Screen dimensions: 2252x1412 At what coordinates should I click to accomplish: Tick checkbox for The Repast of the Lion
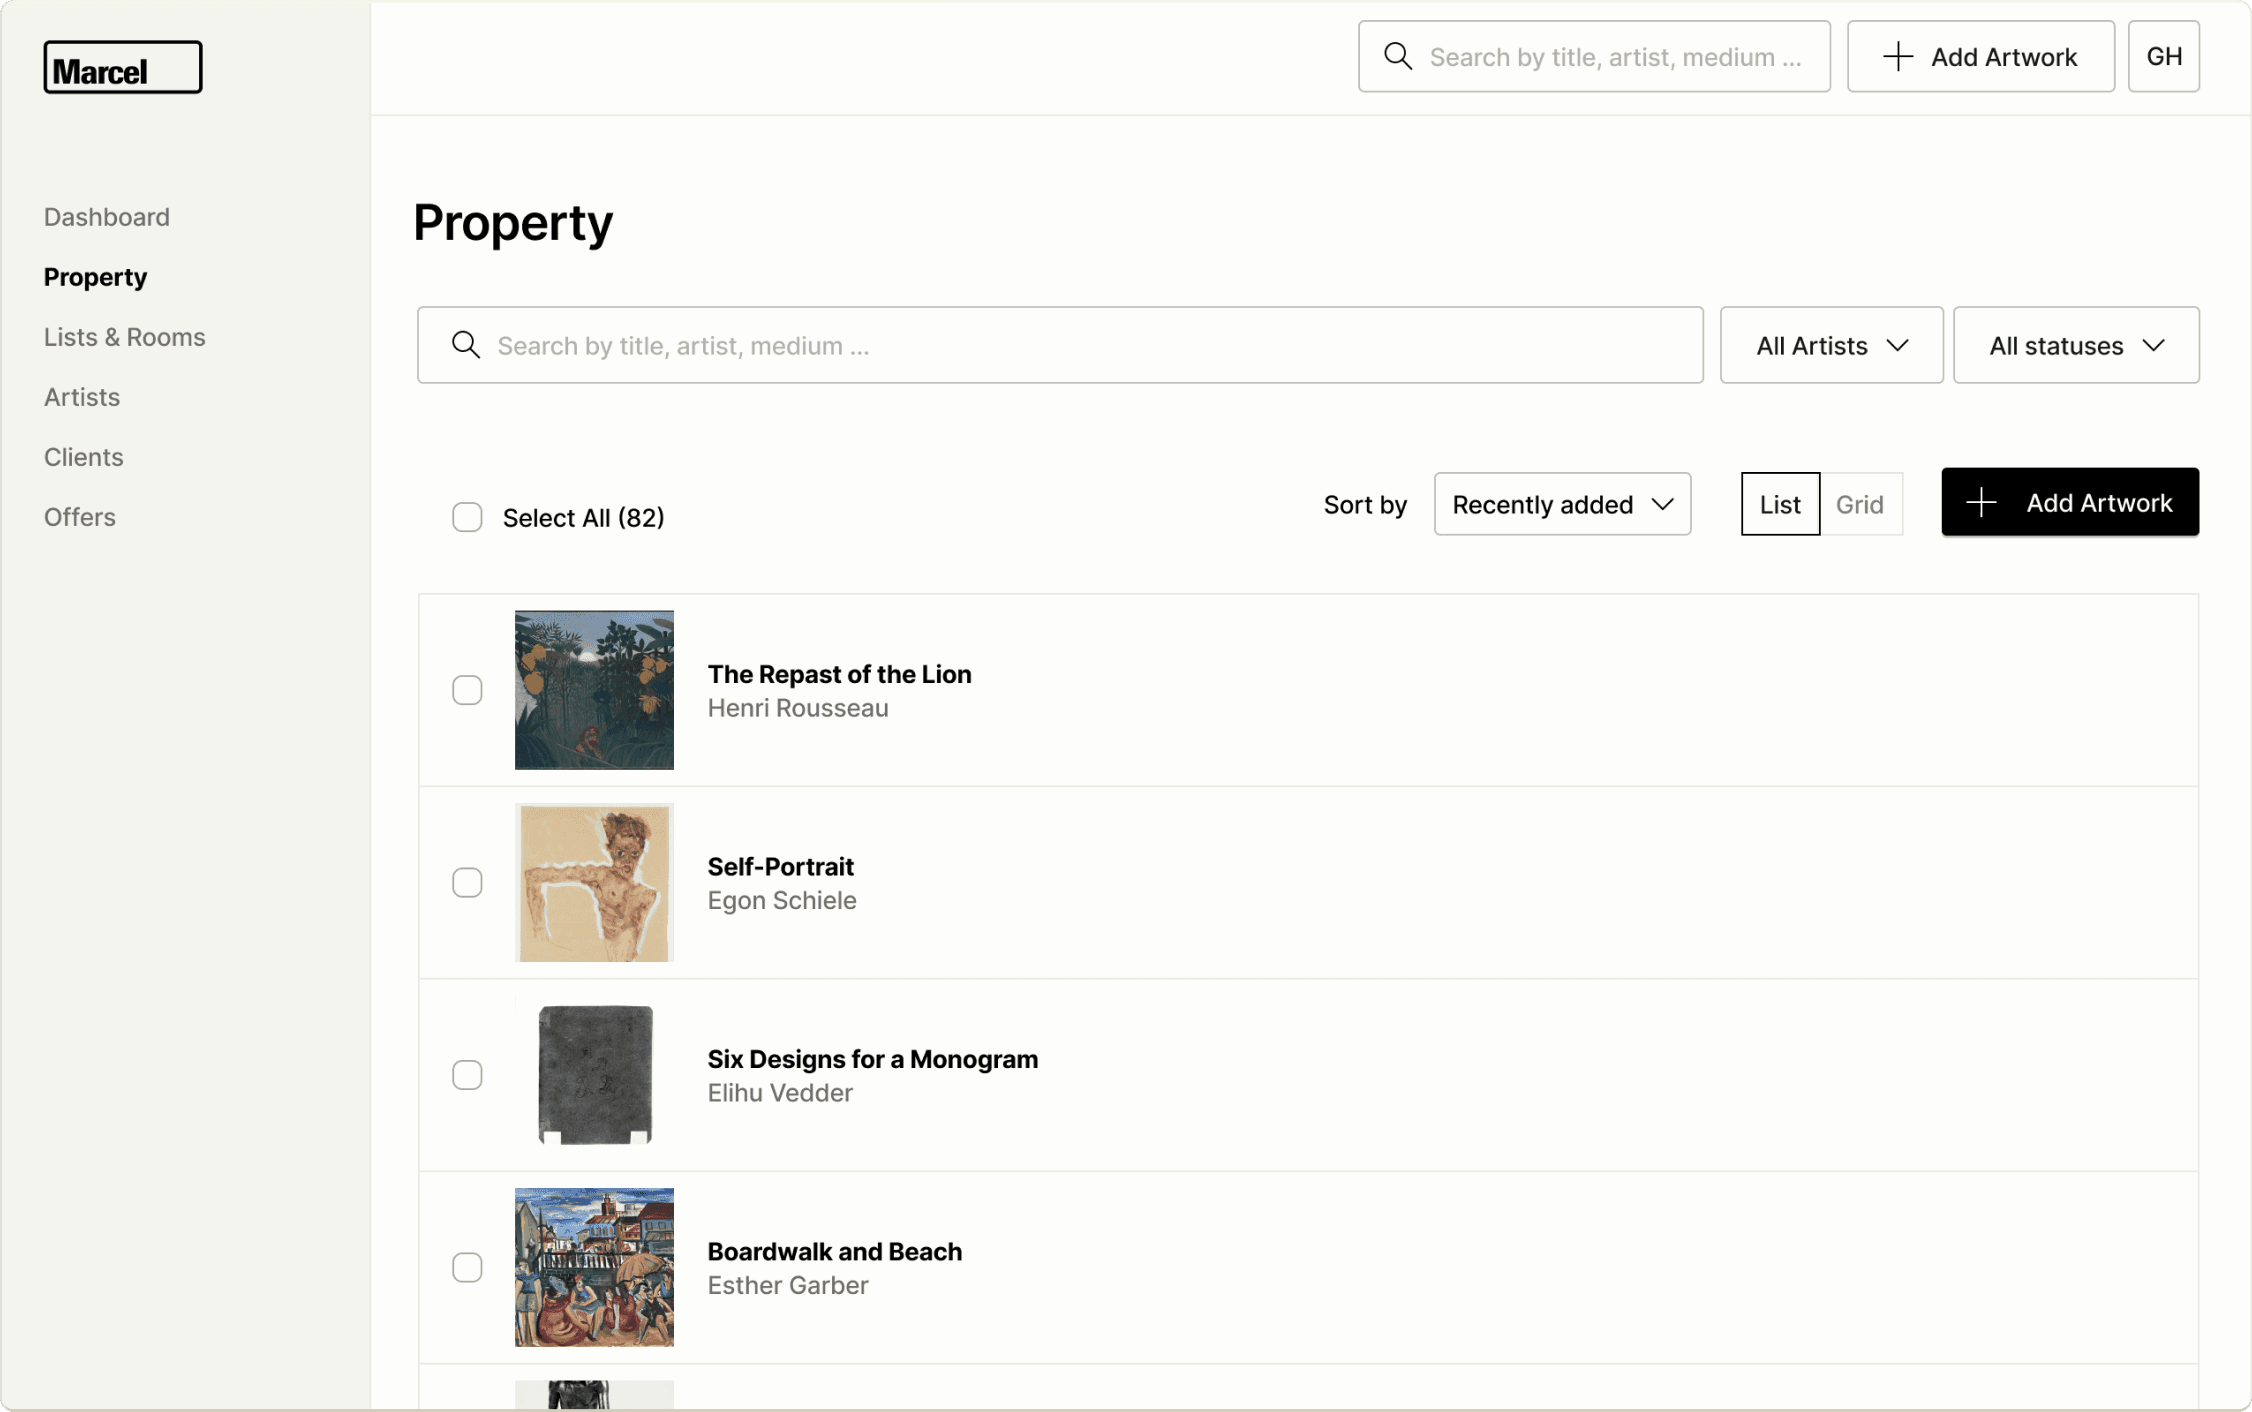(467, 690)
